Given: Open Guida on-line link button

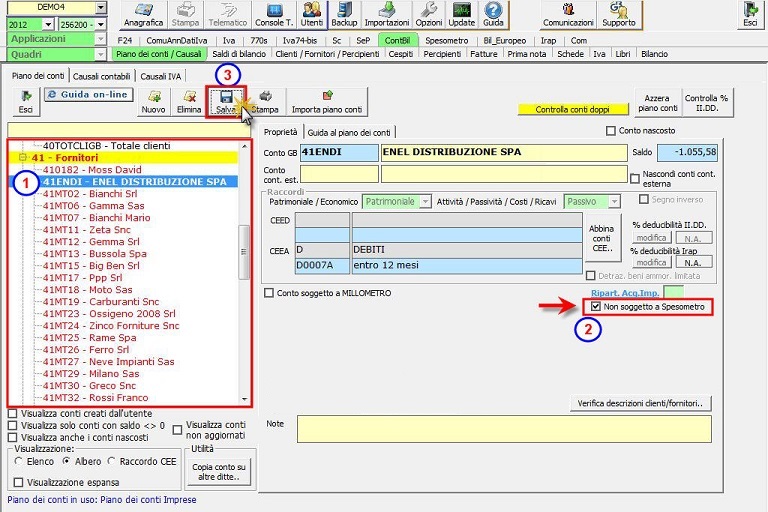Looking at the screenshot, I should [89, 95].
